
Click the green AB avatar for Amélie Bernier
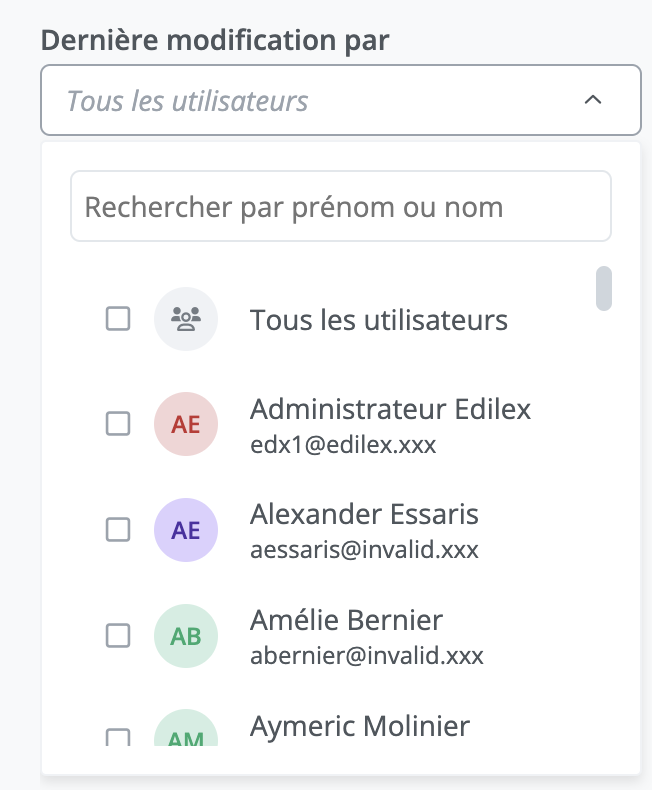pos(186,636)
